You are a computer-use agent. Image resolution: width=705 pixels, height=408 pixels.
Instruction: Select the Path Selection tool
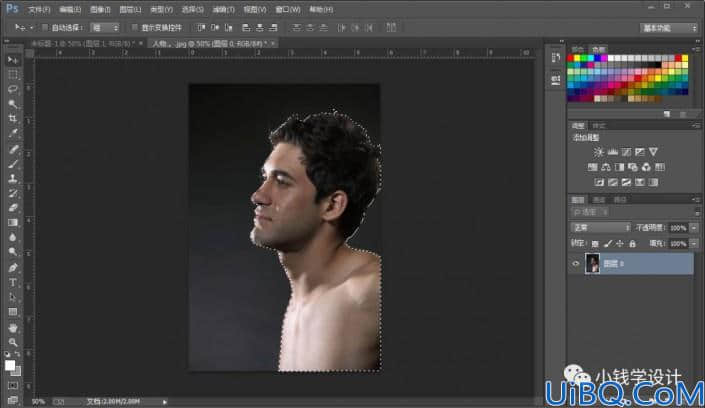13,297
